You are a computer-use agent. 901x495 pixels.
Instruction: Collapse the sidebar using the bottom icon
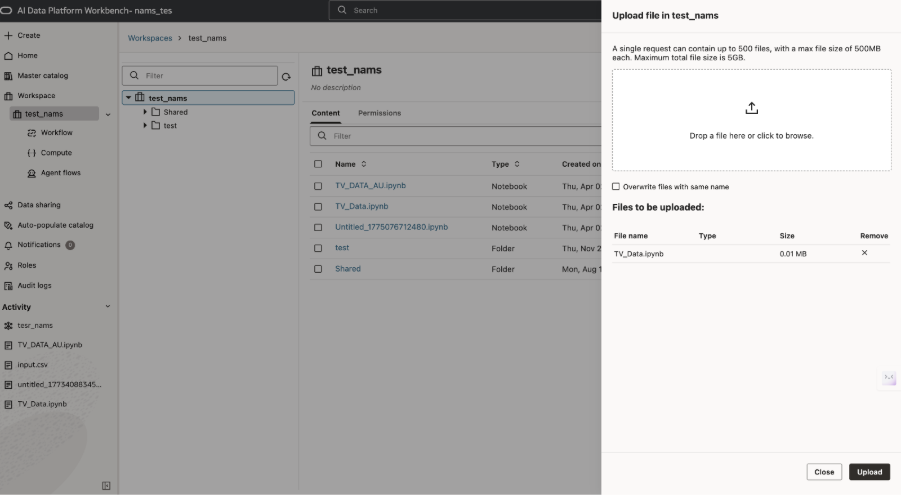(x=106, y=486)
